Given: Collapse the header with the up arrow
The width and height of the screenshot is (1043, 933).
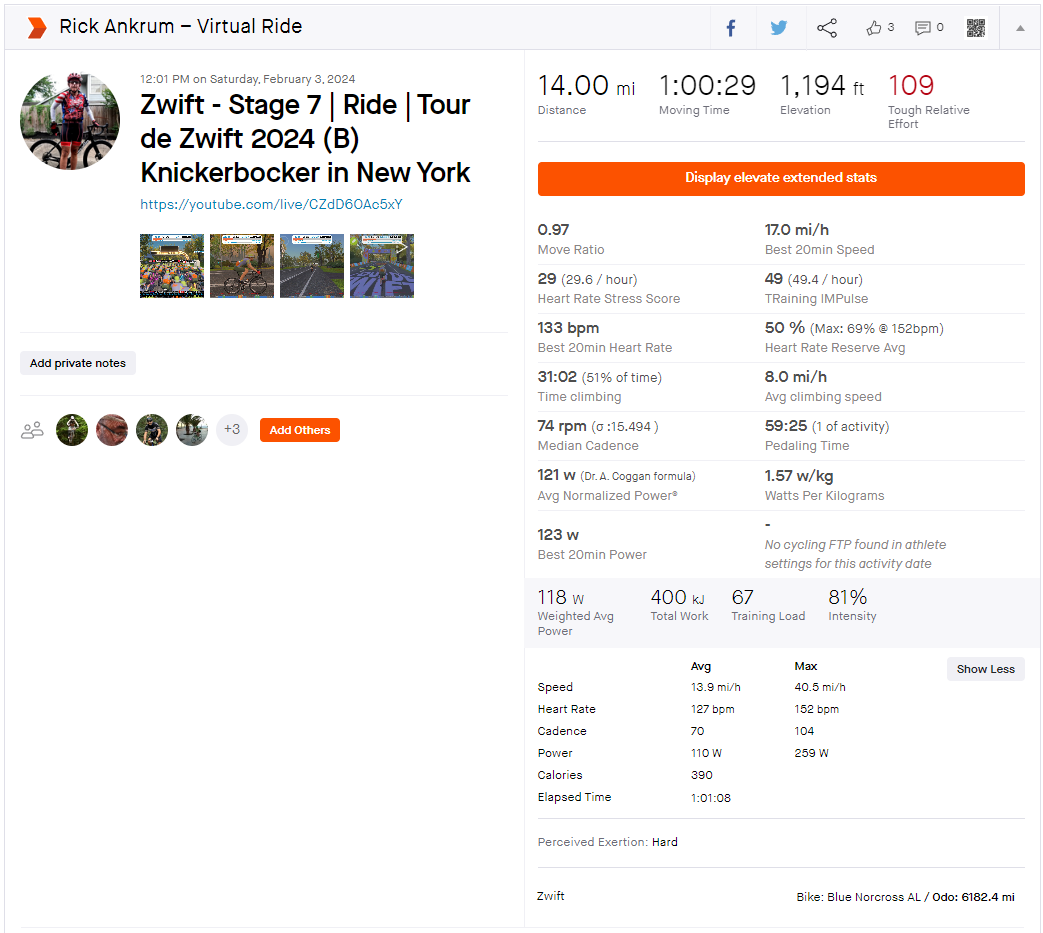Looking at the screenshot, I should [1020, 28].
